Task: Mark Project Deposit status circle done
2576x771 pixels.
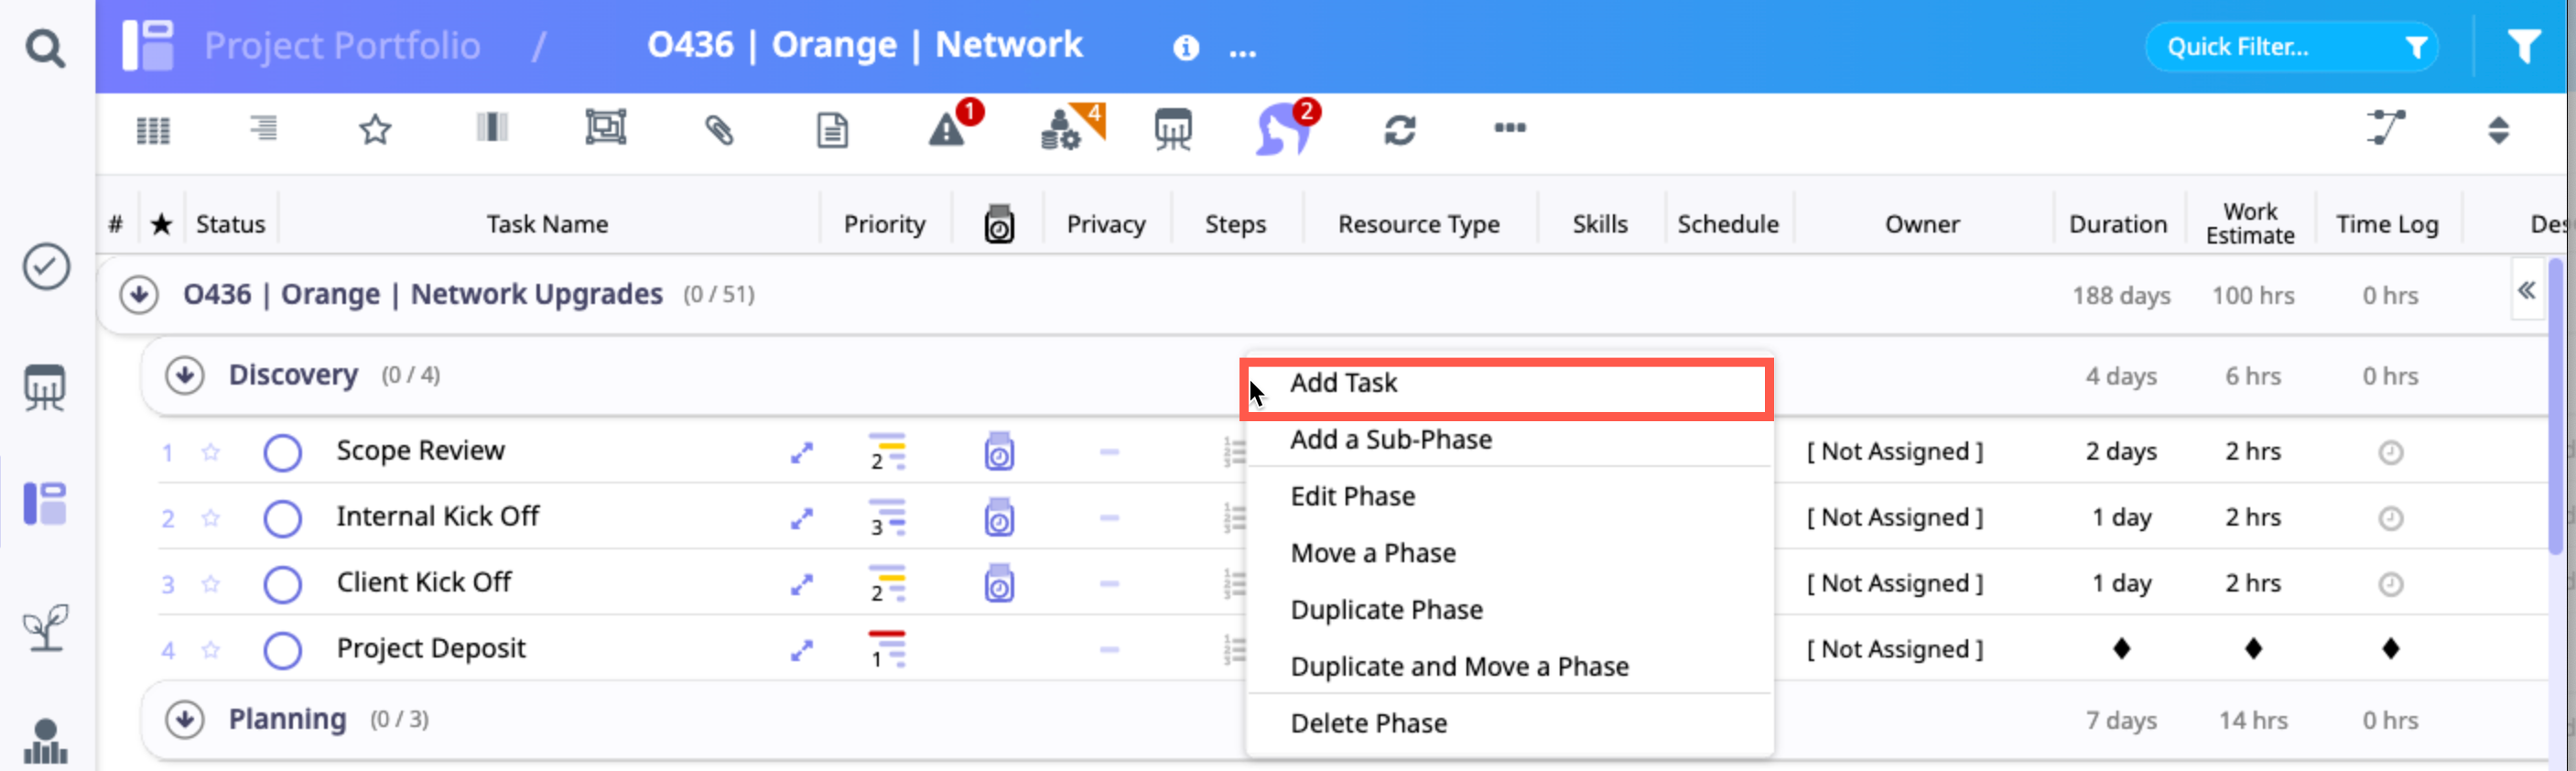Action: tap(283, 650)
